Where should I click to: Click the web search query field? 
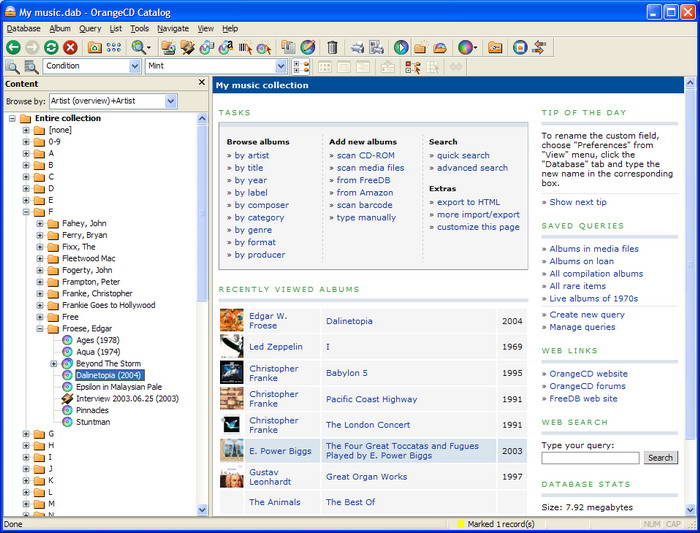(x=590, y=458)
